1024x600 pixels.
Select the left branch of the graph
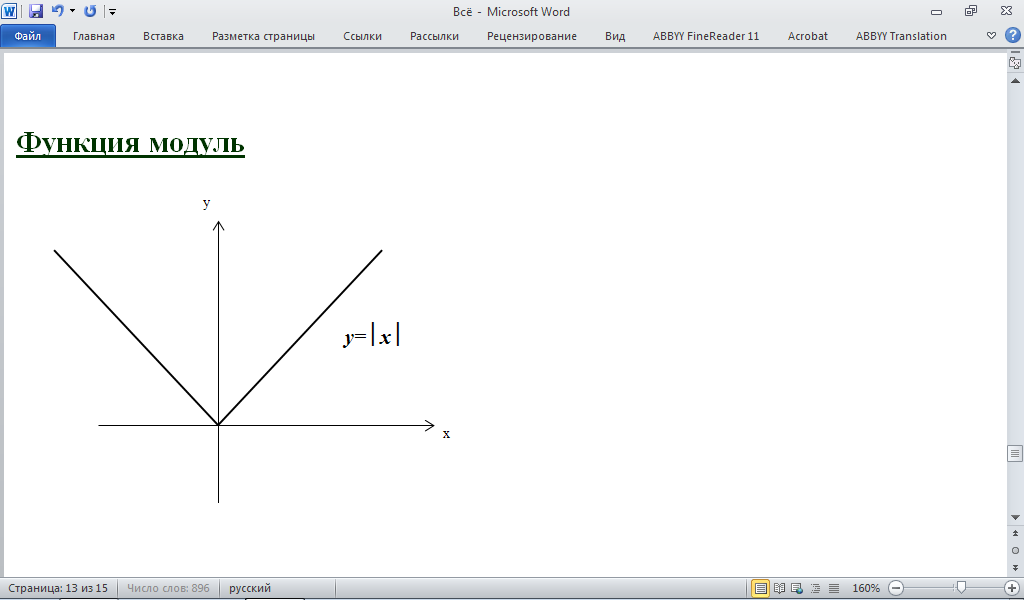click(136, 338)
